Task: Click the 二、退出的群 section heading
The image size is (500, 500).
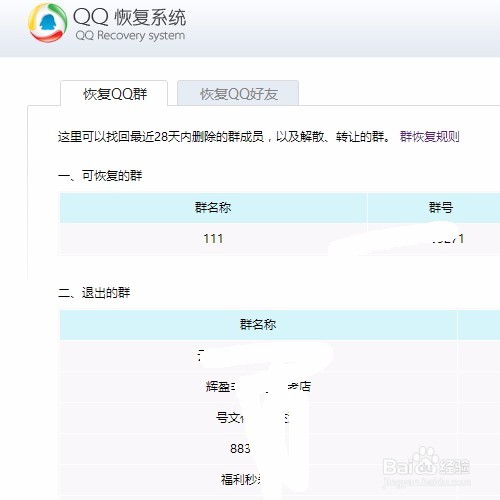Action: pos(94,293)
